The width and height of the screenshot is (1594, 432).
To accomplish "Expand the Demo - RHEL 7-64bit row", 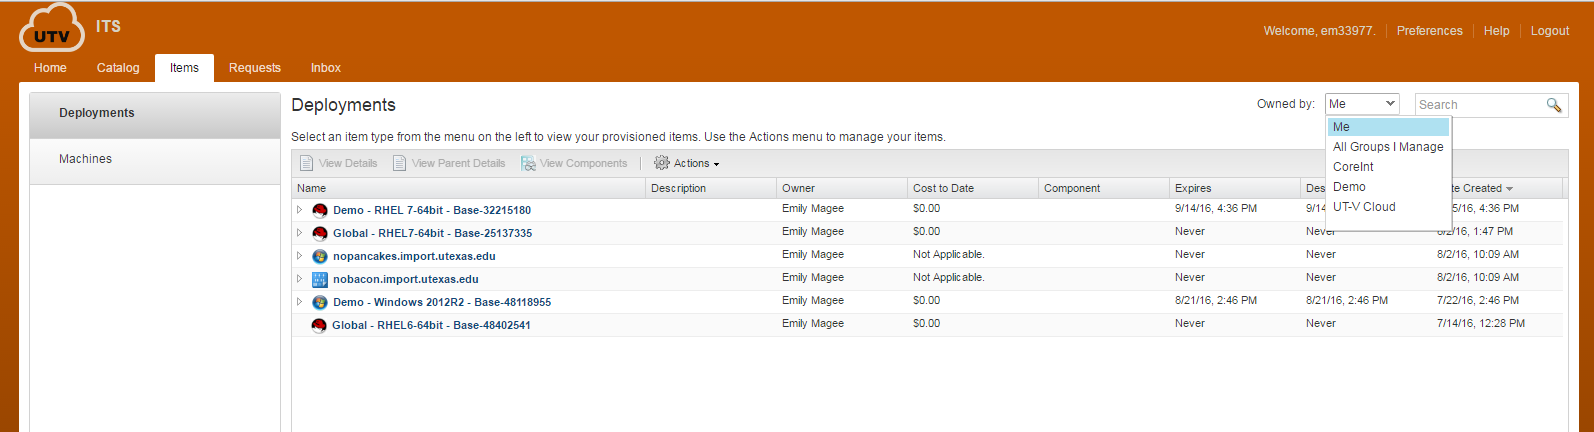I will pyautogui.click(x=299, y=210).
